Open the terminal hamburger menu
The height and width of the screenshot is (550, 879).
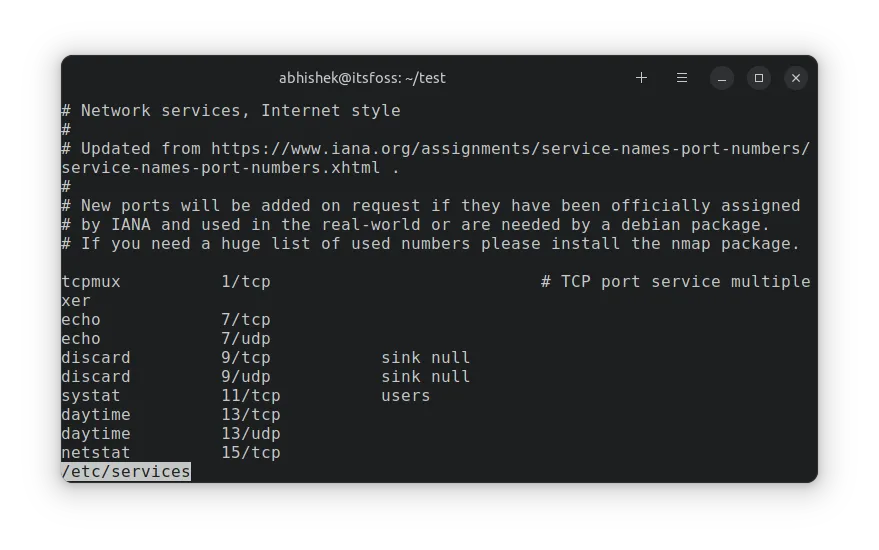coord(682,78)
